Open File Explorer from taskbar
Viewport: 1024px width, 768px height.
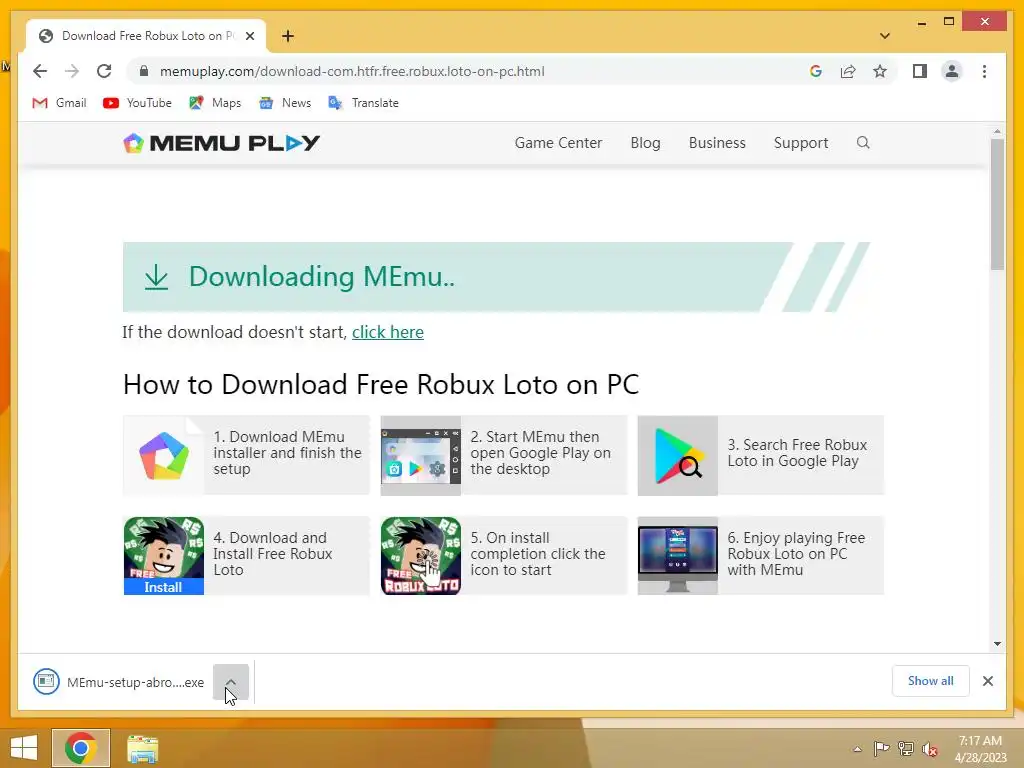coord(142,748)
